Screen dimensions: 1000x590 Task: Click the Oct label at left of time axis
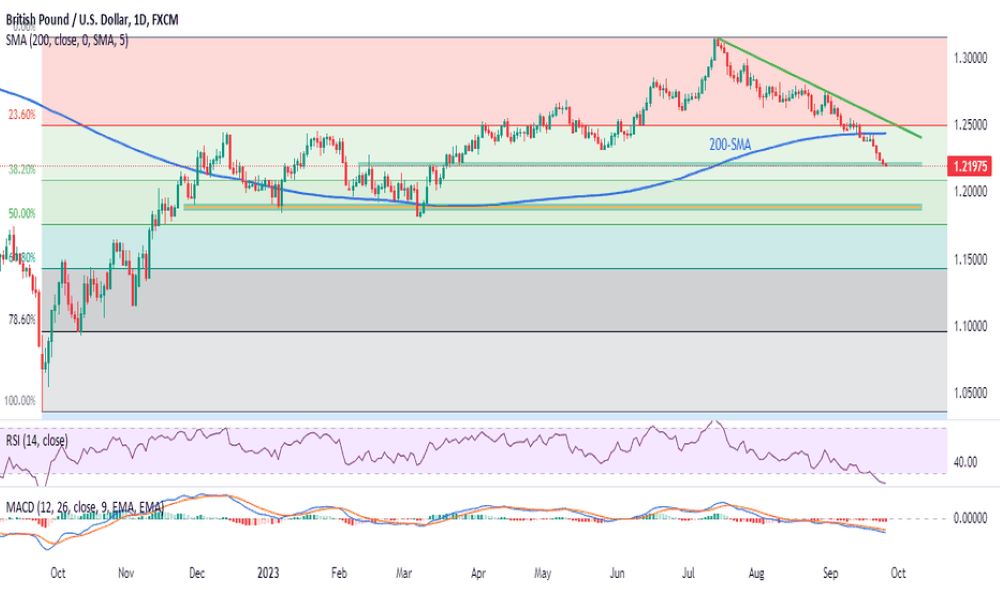click(57, 573)
